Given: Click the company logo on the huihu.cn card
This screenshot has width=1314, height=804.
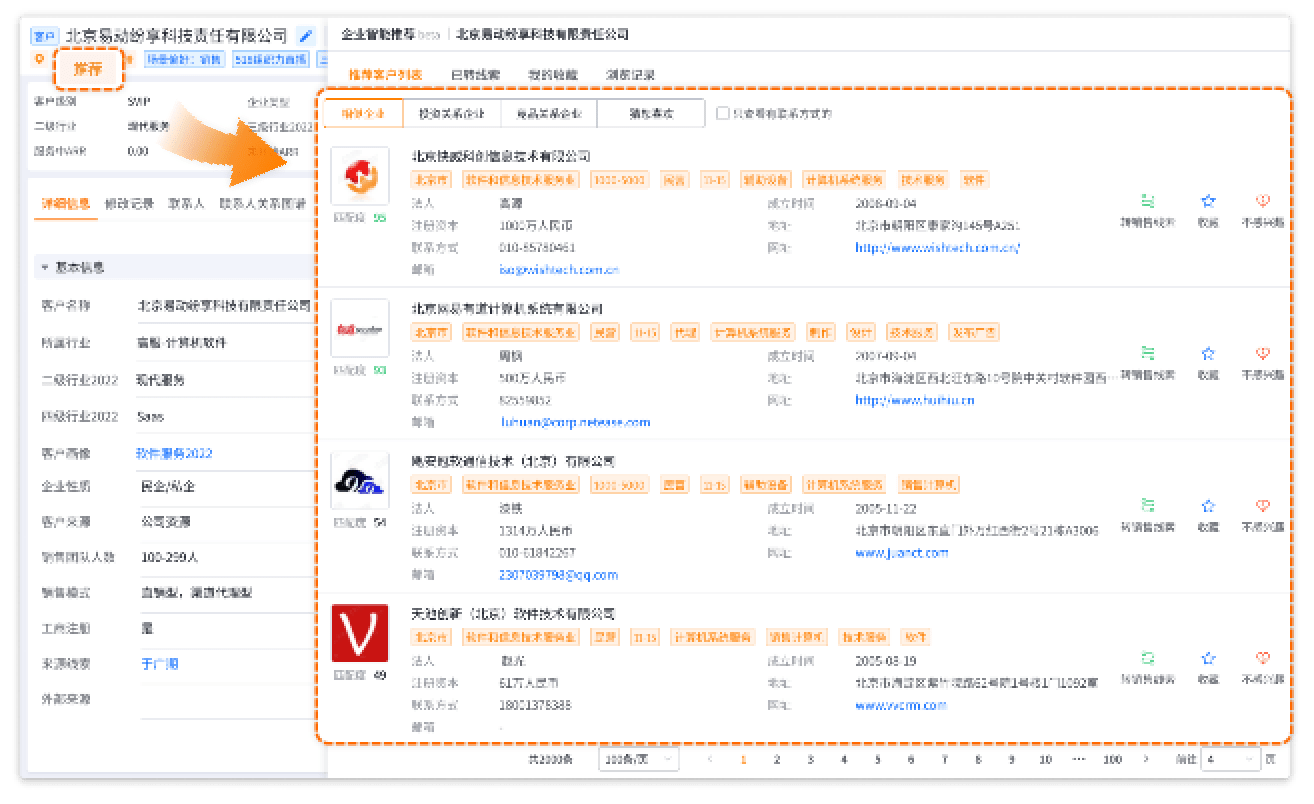Looking at the screenshot, I should pos(360,329).
